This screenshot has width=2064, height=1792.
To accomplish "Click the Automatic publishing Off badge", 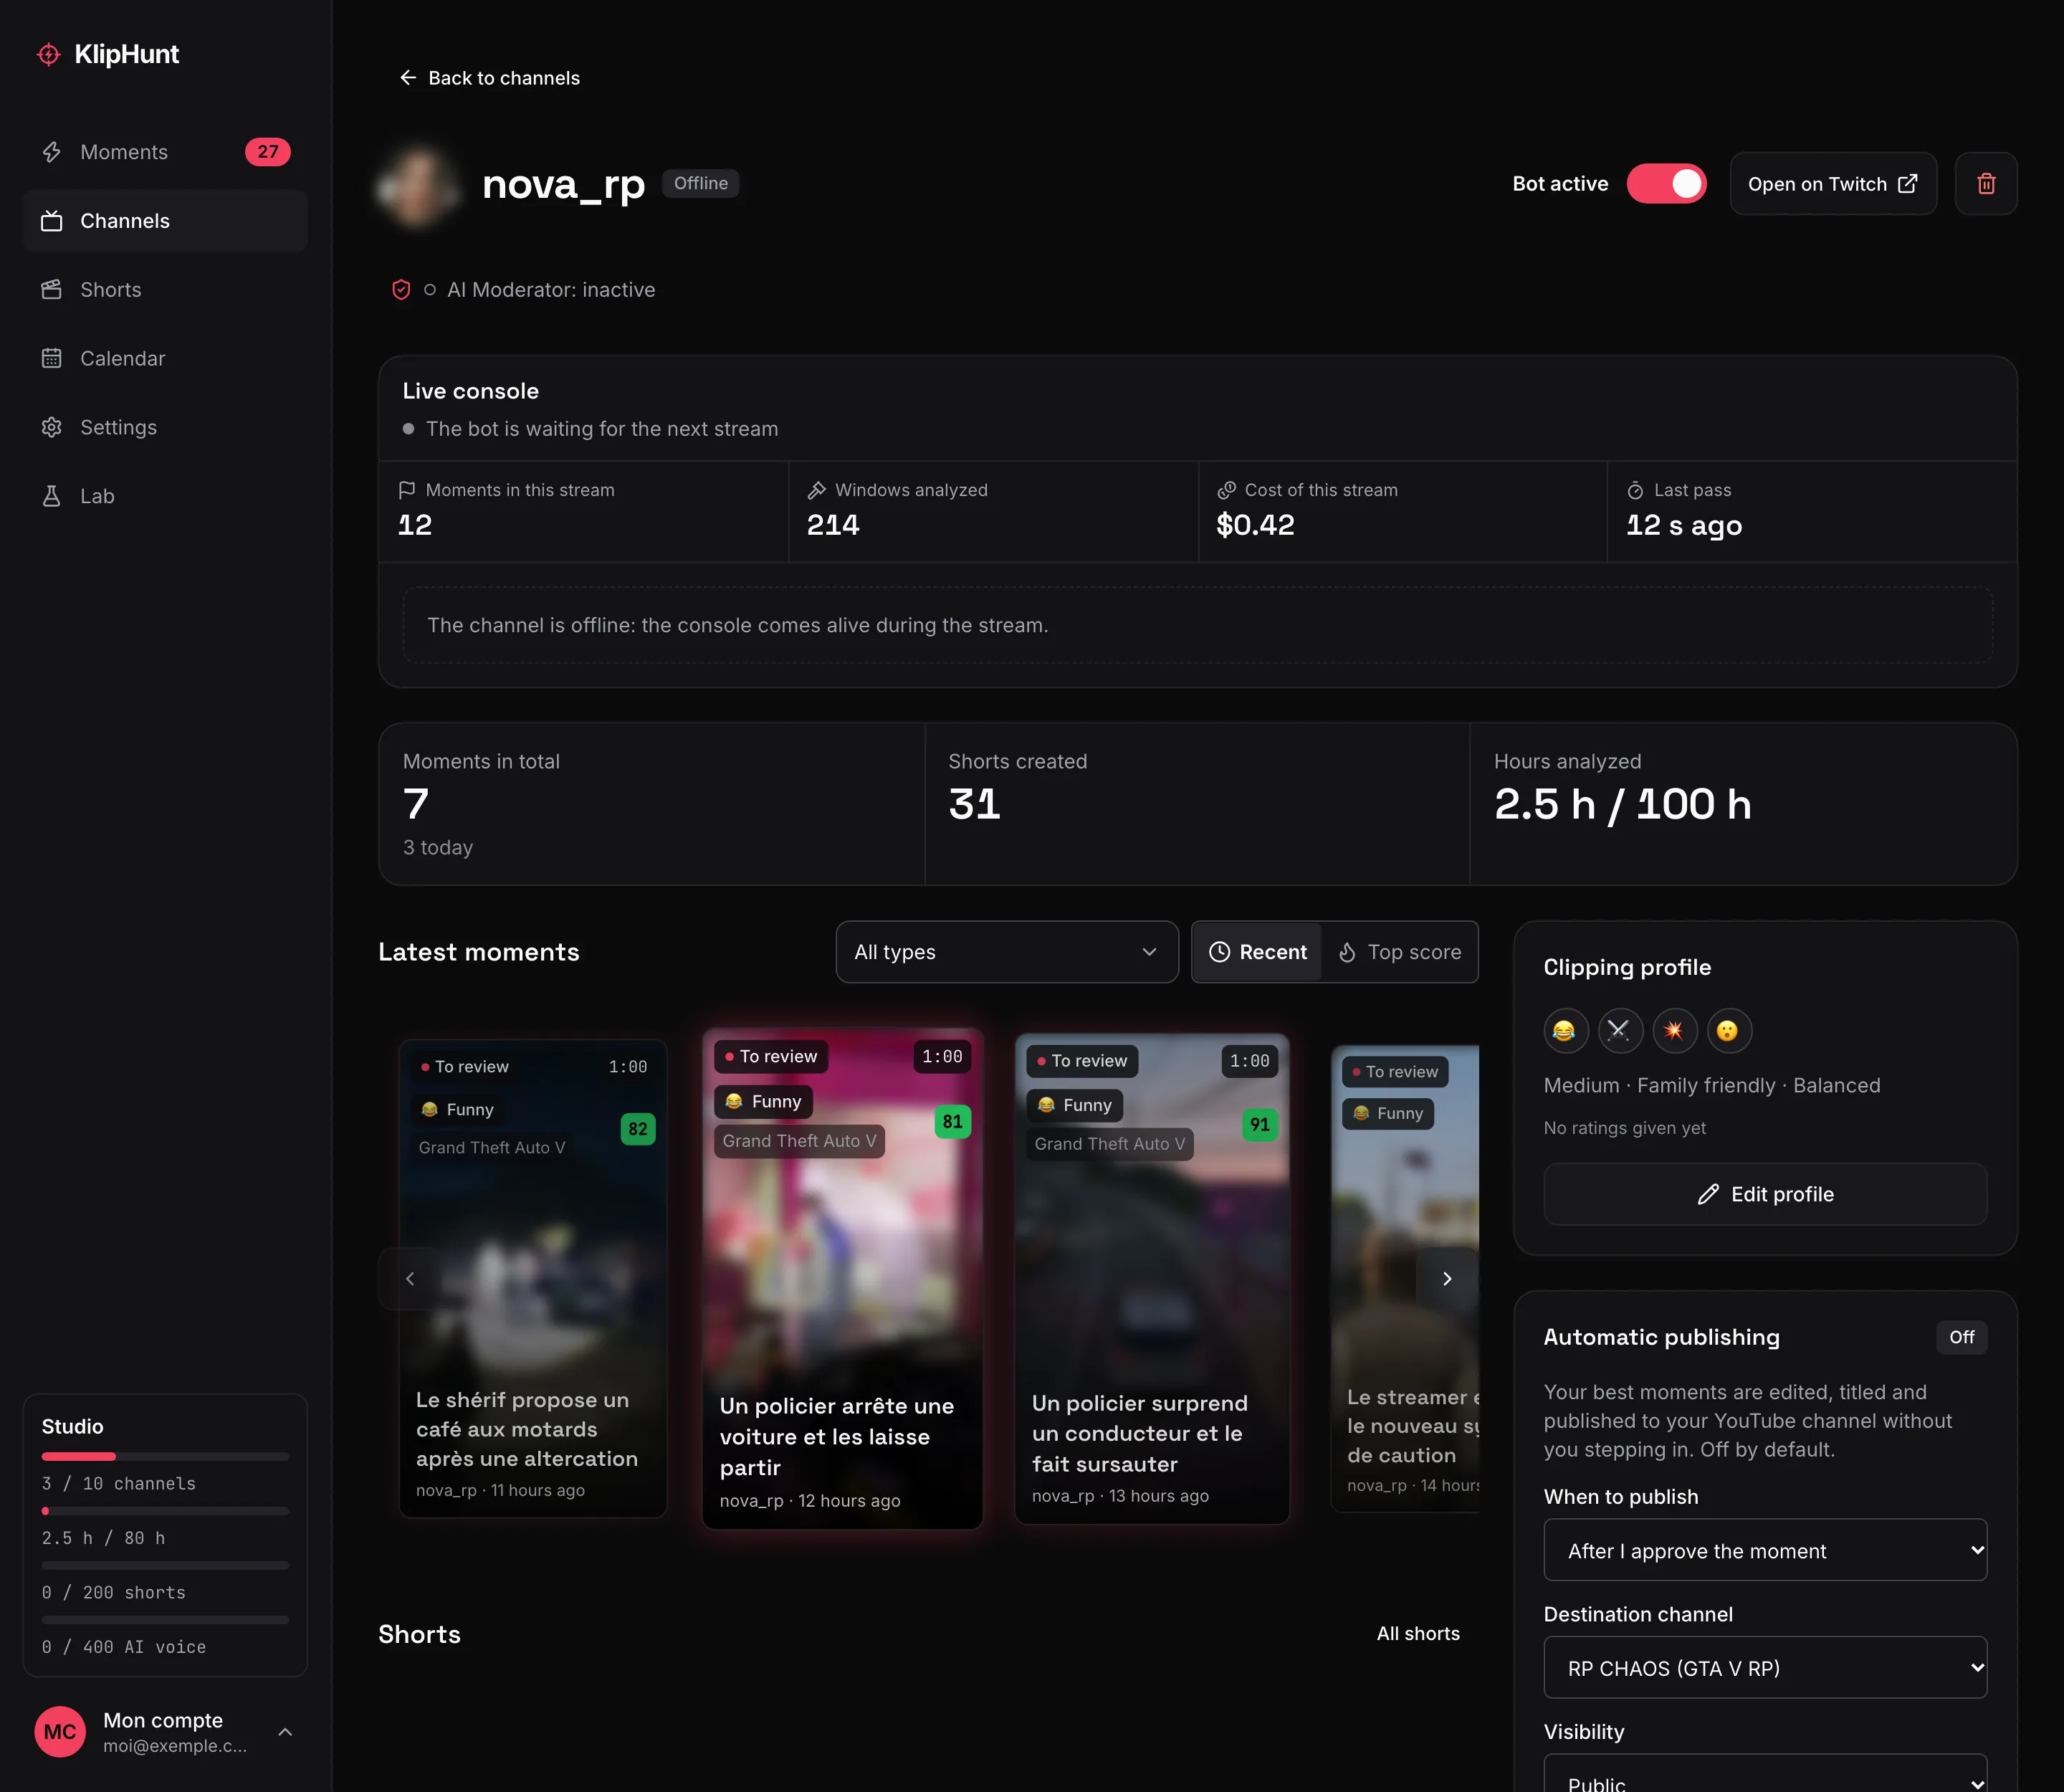I will pyautogui.click(x=1961, y=1337).
